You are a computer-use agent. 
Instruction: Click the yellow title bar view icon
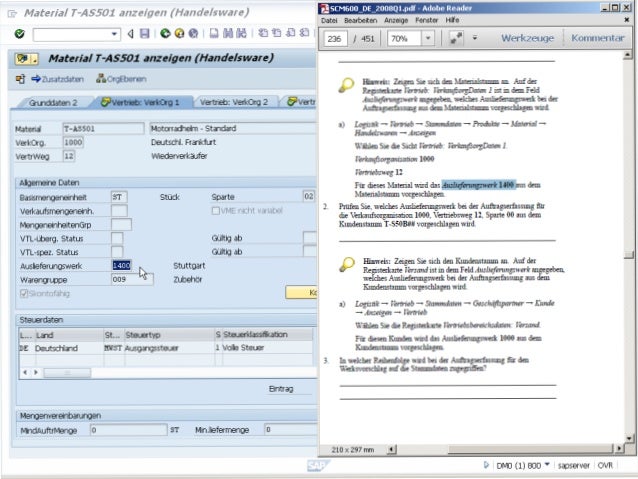coord(22,59)
